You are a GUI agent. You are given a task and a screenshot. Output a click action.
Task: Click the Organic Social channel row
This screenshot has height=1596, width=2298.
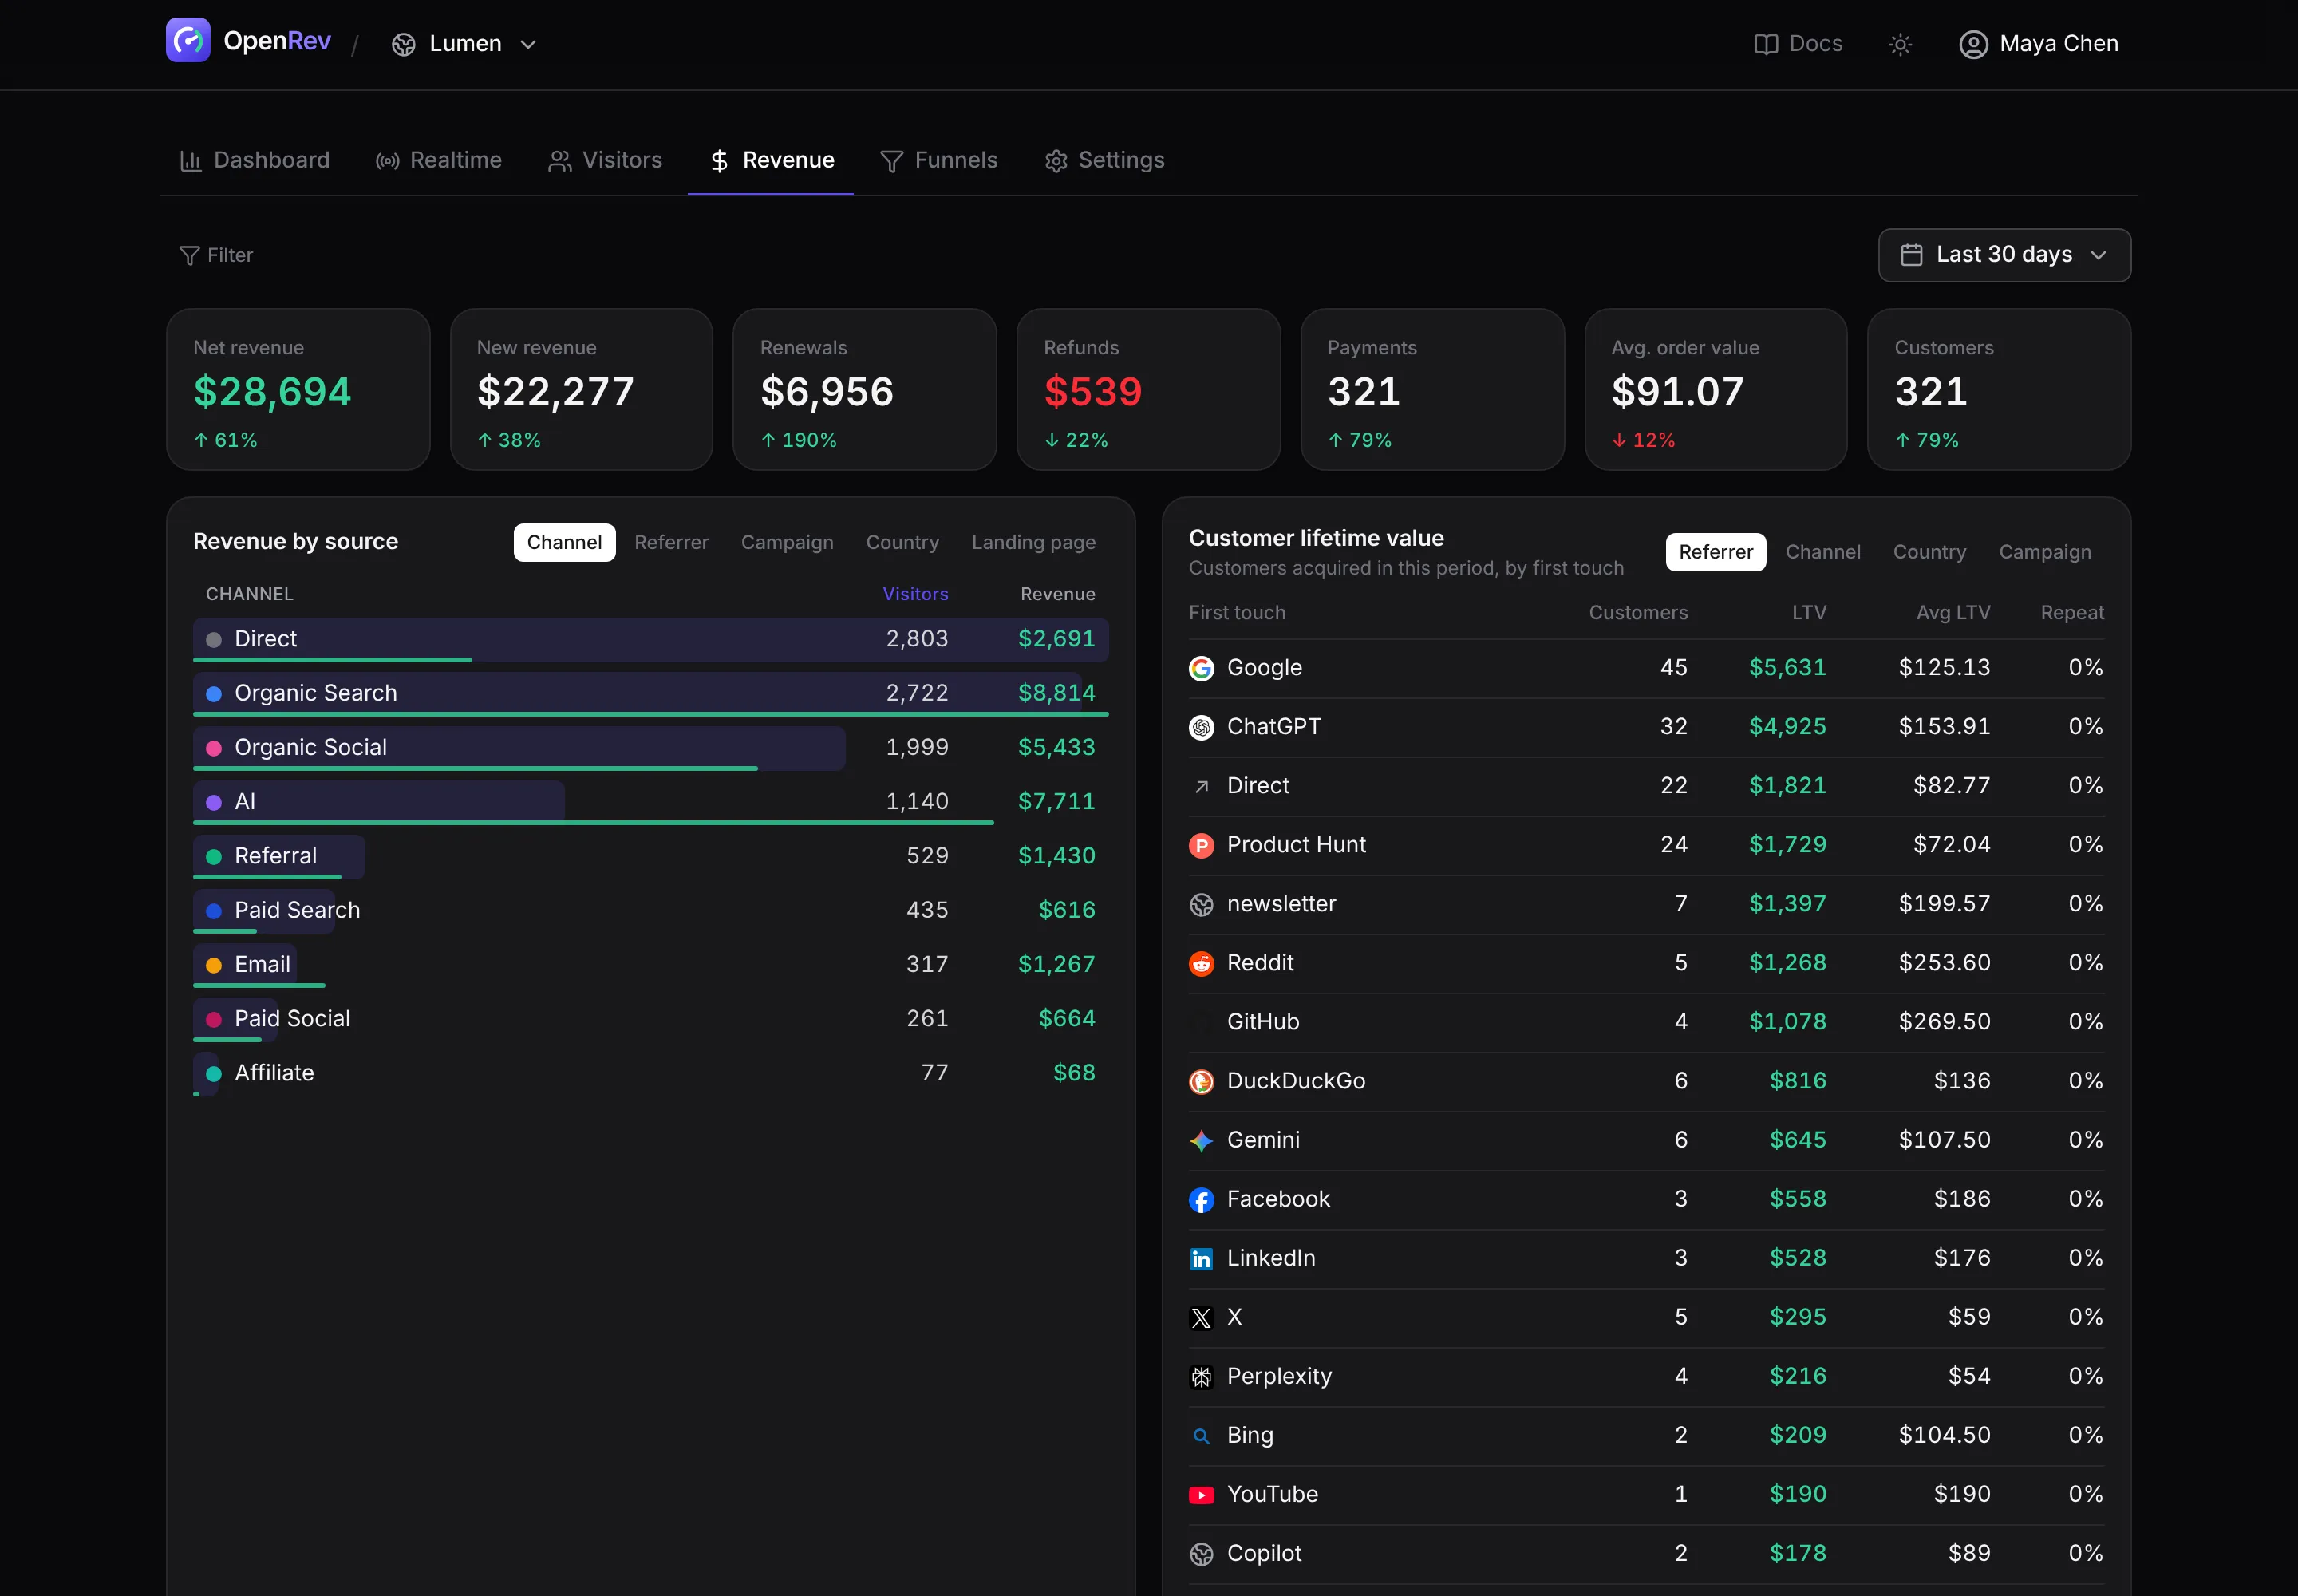pos(651,748)
